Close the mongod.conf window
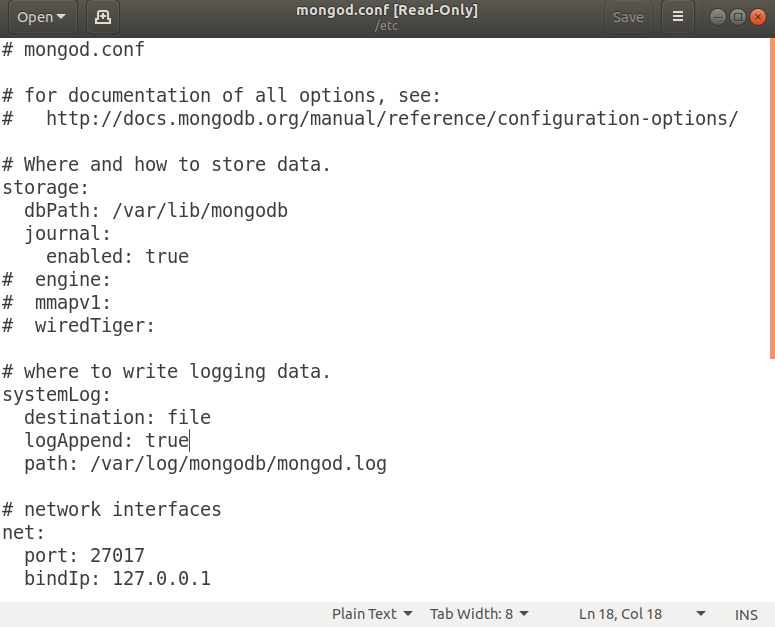The width and height of the screenshot is (775, 627). pos(757,17)
